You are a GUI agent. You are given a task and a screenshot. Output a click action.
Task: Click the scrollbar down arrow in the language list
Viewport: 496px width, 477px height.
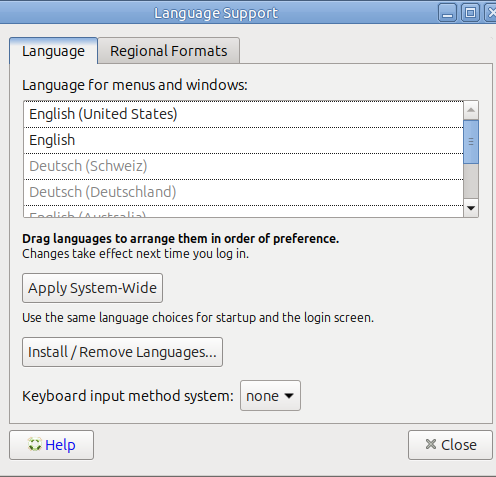[471, 208]
